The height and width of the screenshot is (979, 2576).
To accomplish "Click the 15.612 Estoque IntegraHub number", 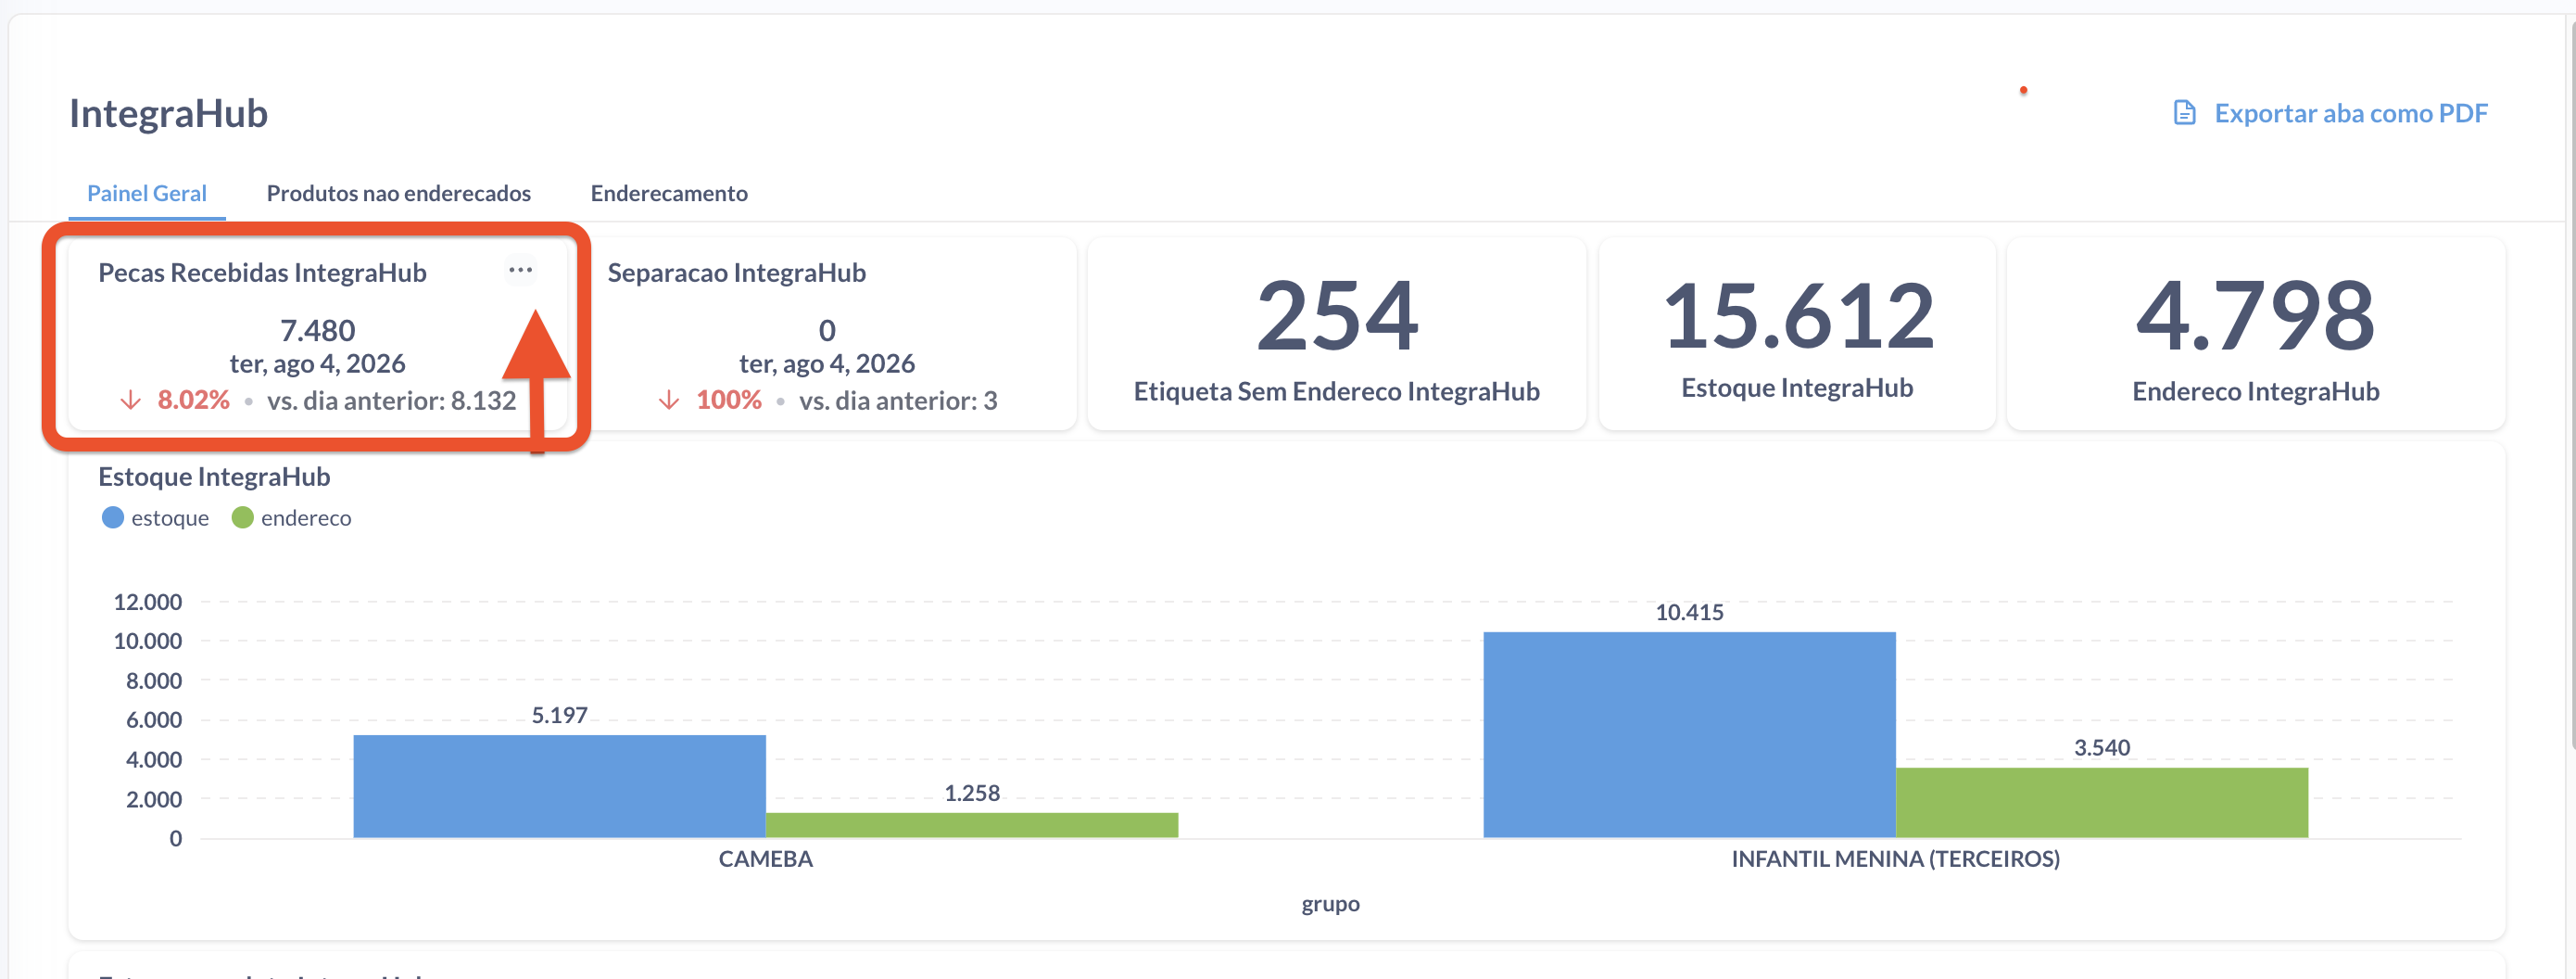I will (x=1798, y=316).
